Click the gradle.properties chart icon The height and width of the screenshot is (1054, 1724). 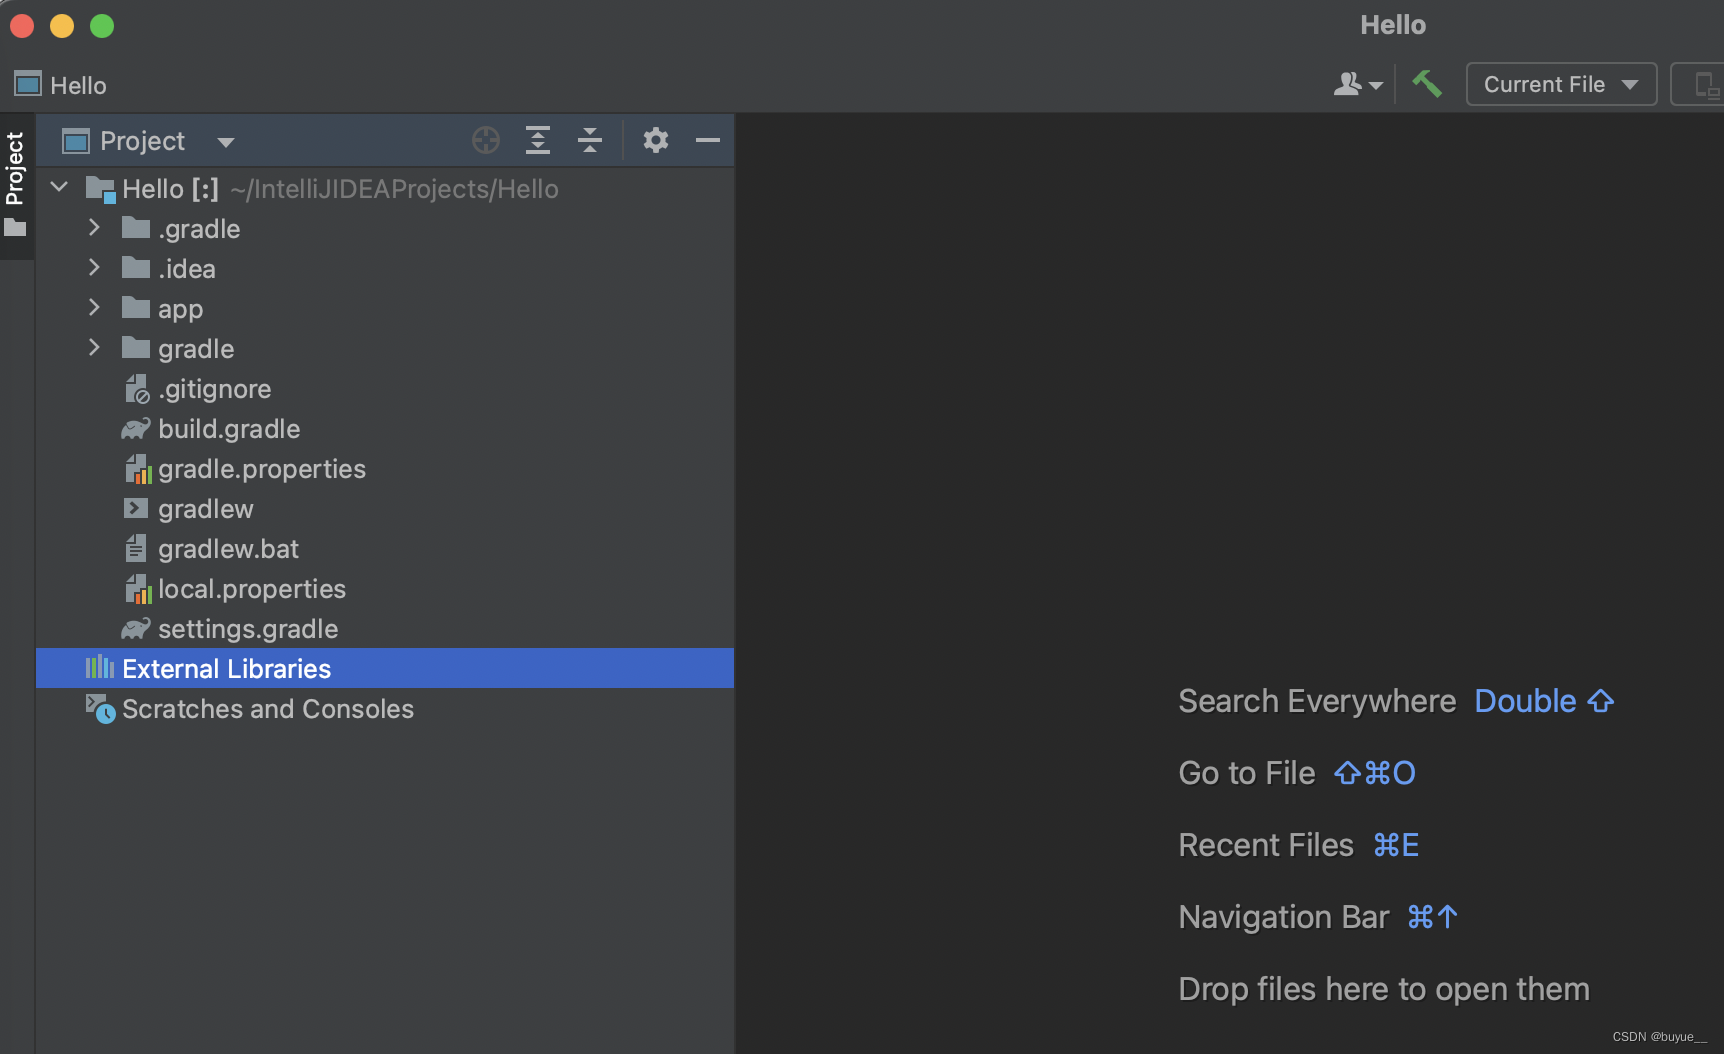pos(138,469)
